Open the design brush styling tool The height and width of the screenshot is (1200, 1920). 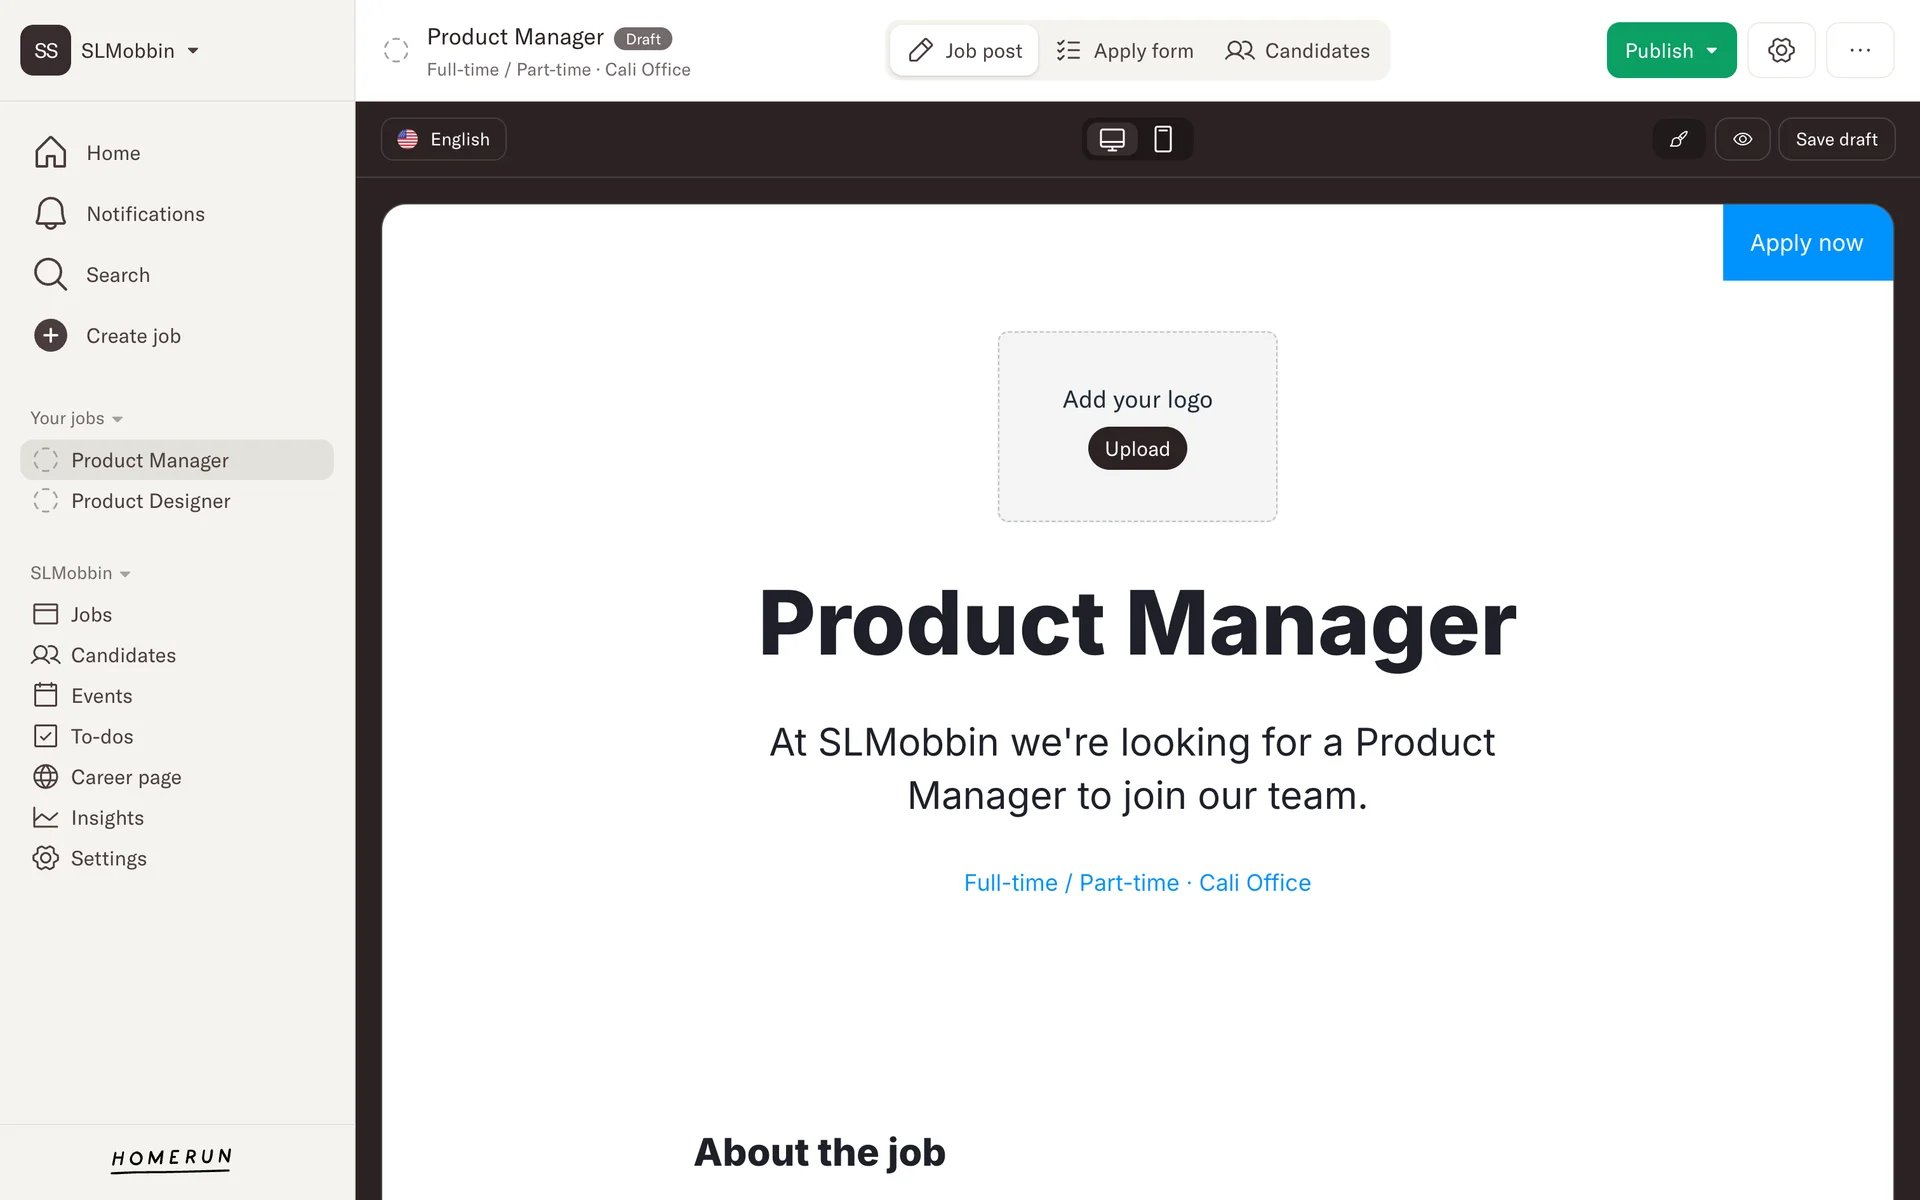click(x=1679, y=139)
